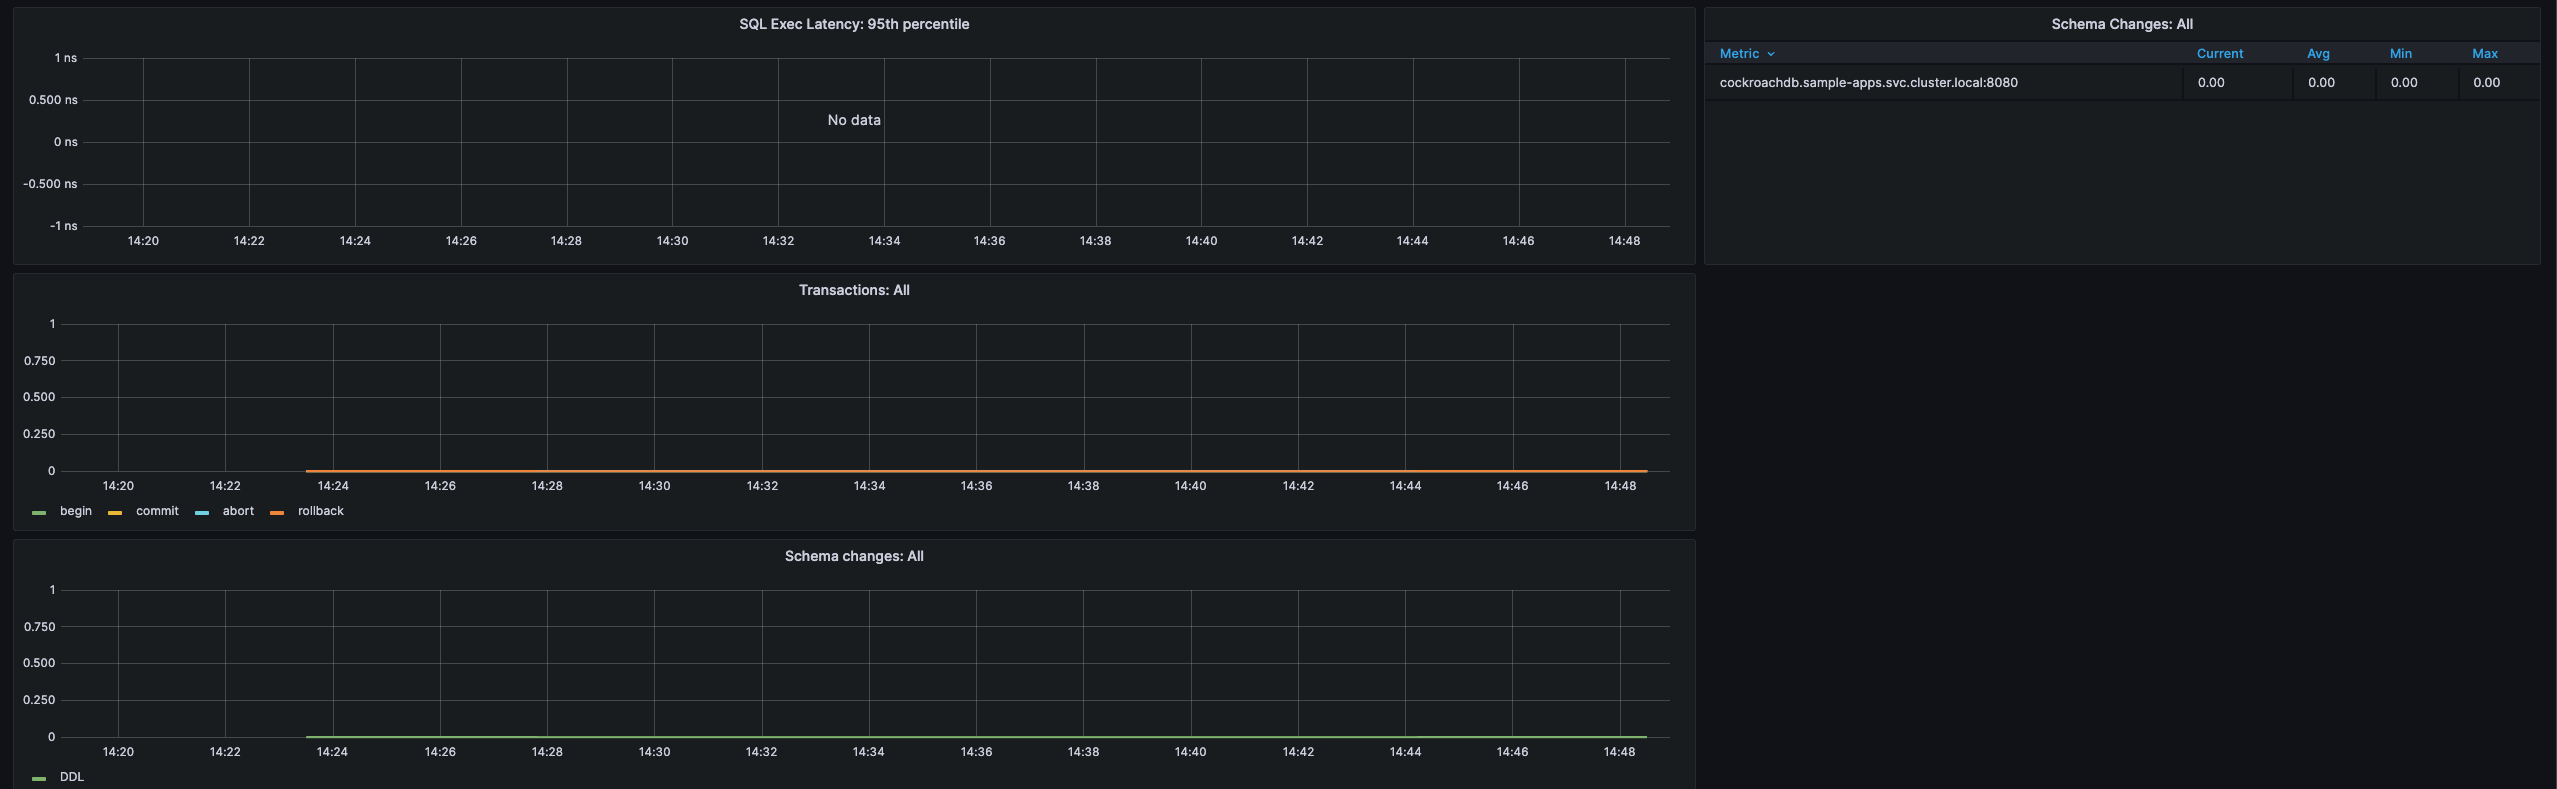The height and width of the screenshot is (789, 2557).
Task: Toggle the commit series in the legend
Action: (x=157, y=511)
